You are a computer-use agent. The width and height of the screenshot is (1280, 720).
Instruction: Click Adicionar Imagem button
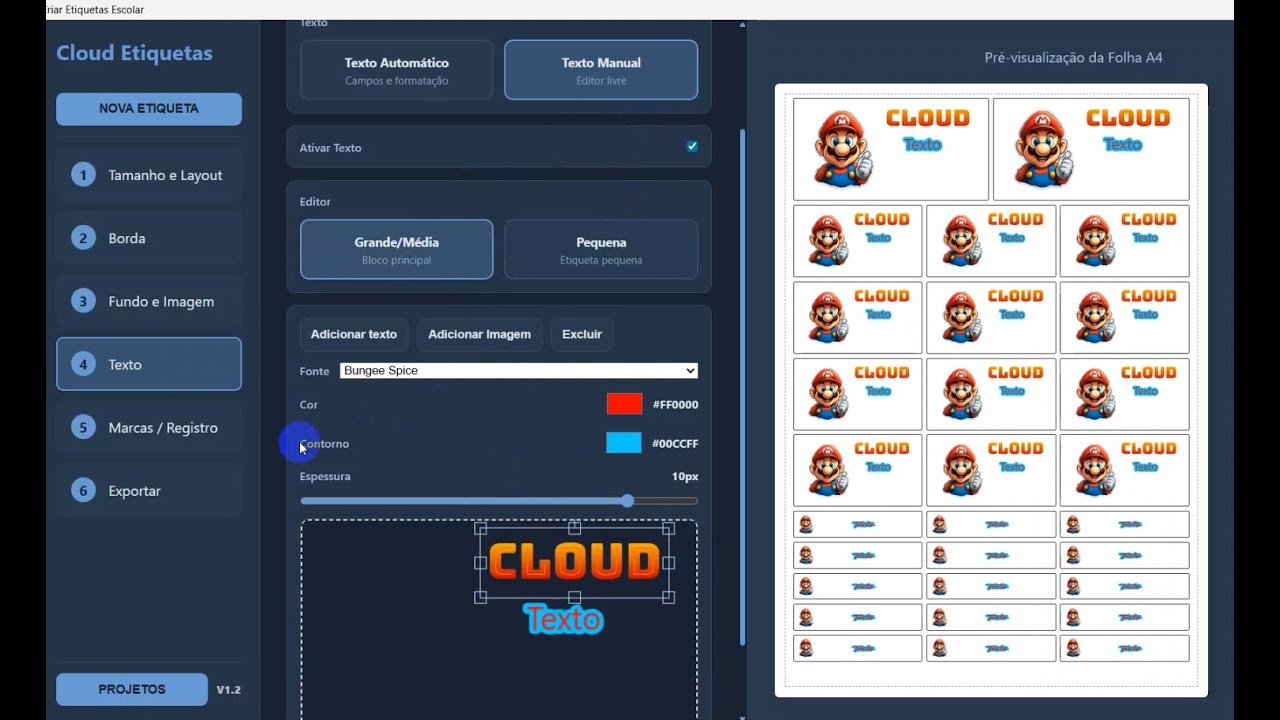click(x=480, y=334)
